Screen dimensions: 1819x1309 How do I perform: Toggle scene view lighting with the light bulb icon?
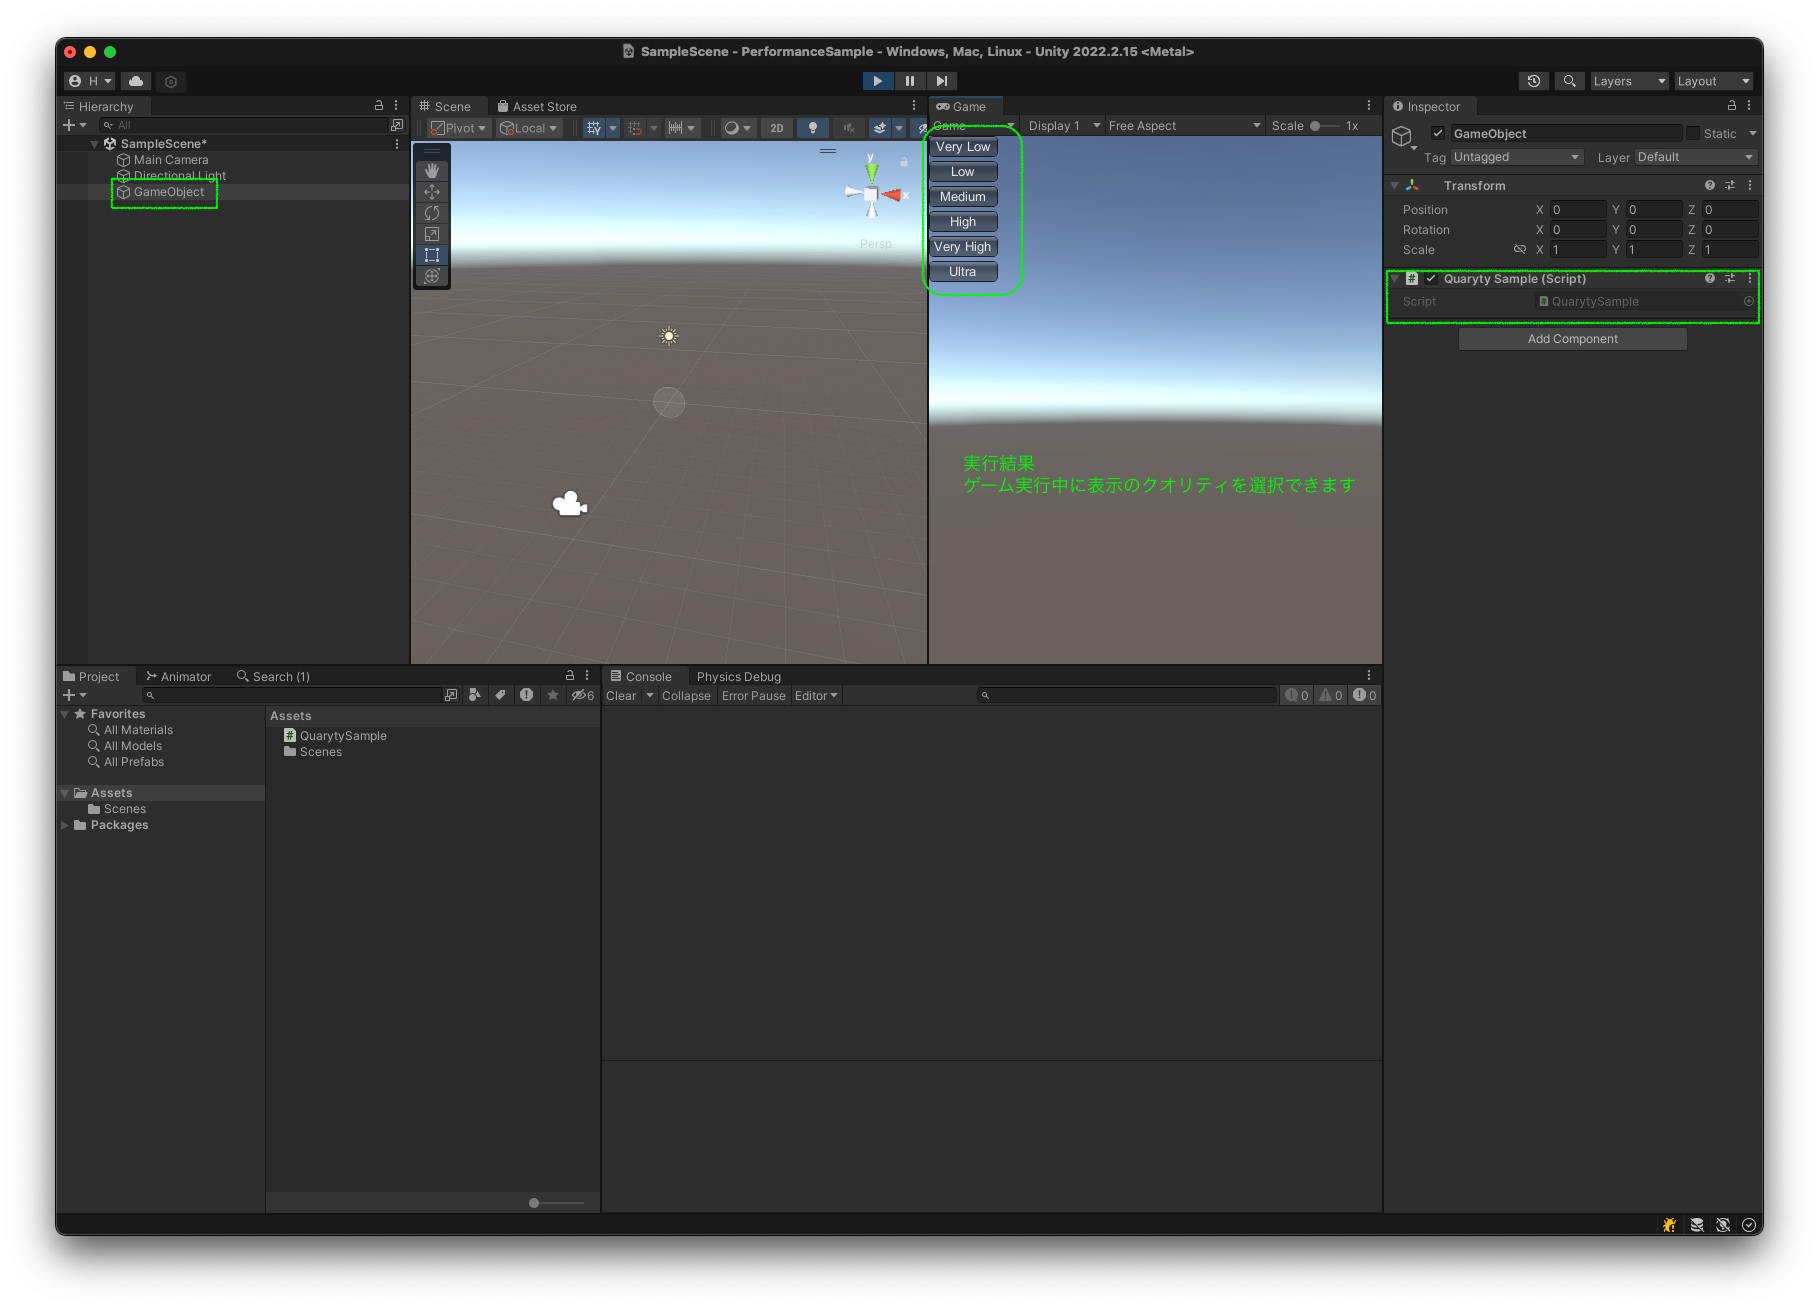tap(813, 127)
